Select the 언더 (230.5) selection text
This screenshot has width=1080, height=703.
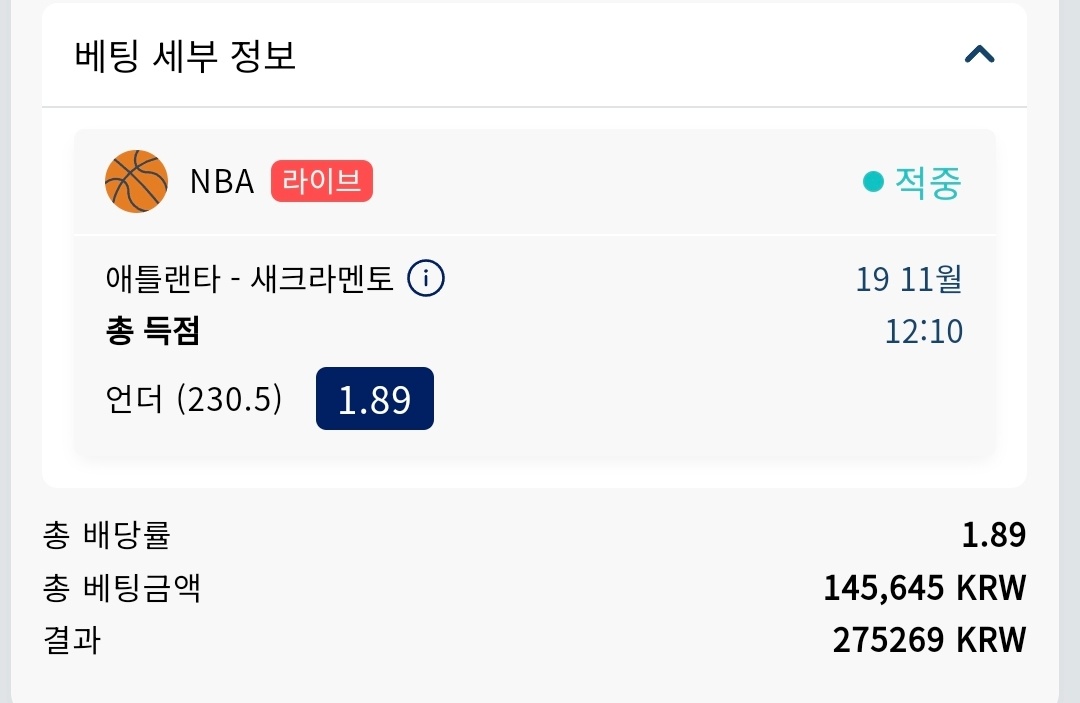tap(193, 399)
